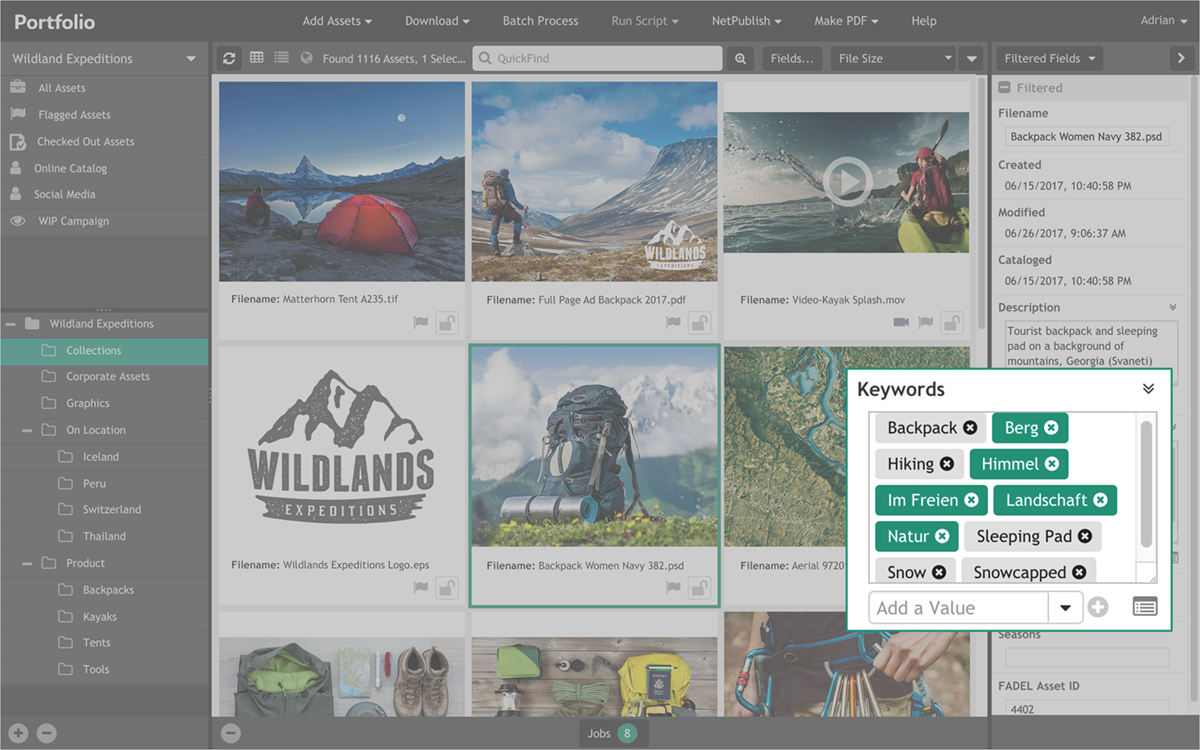The height and width of the screenshot is (750, 1200).
Task: Flag the Wildlands Expeditions Logo.eps asset
Action: [x=421, y=587]
